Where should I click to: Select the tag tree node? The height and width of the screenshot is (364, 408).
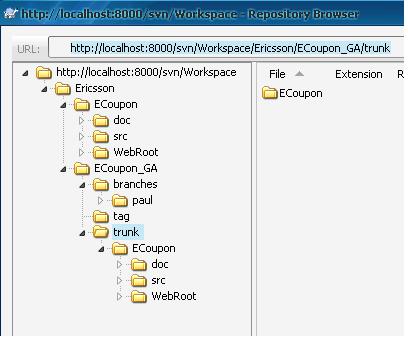pos(121,216)
